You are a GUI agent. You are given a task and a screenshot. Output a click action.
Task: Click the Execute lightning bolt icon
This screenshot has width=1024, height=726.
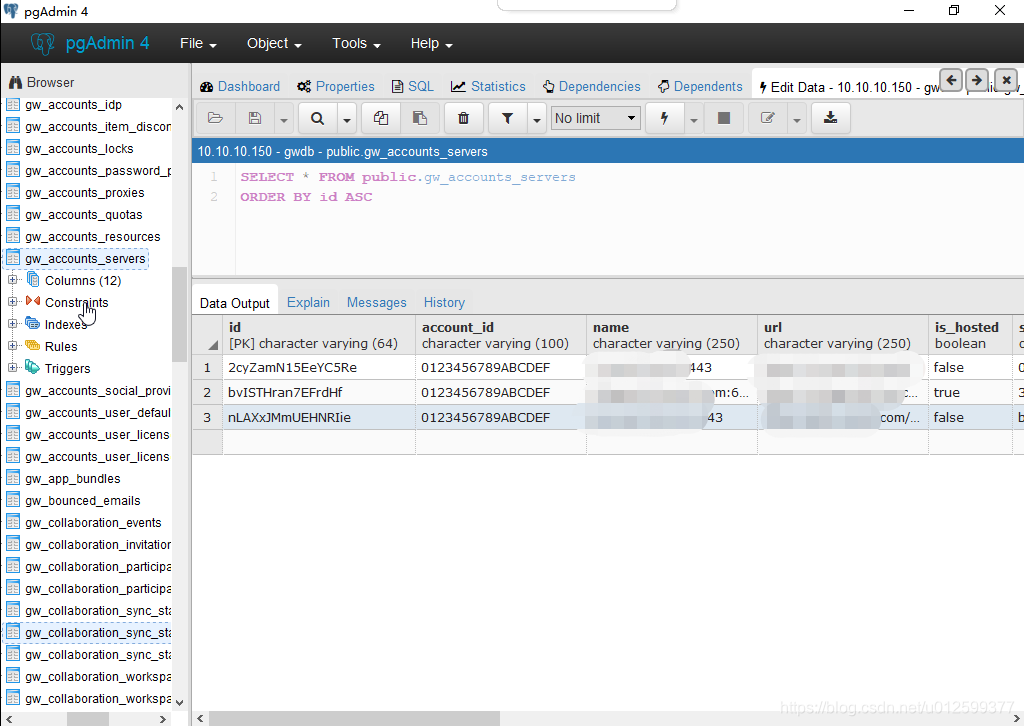point(664,118)
